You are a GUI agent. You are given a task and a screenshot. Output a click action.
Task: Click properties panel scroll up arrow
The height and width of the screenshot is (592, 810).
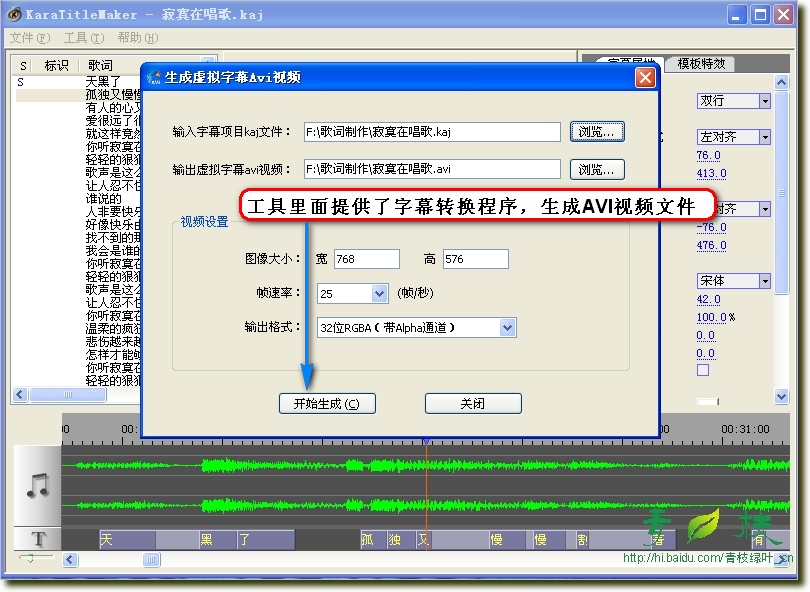tap(782, 83)
